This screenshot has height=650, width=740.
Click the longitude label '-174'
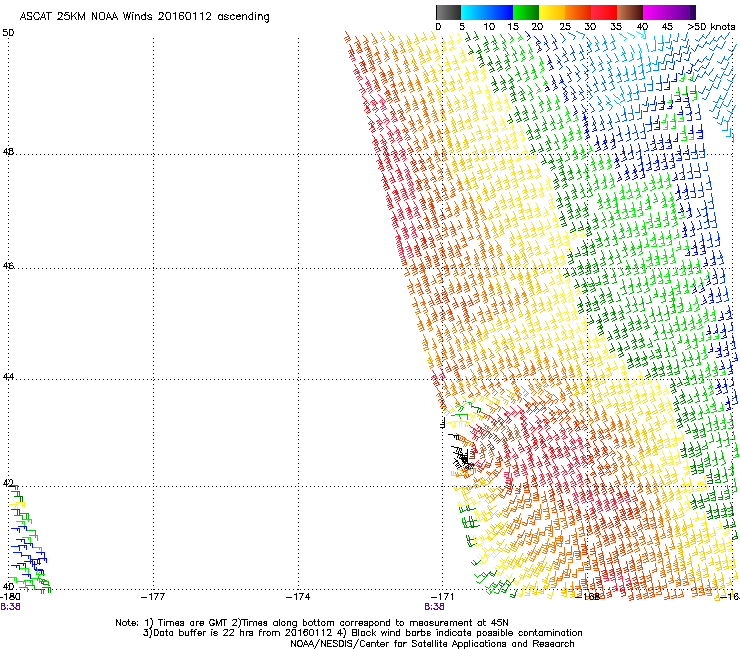coord(298,597)
